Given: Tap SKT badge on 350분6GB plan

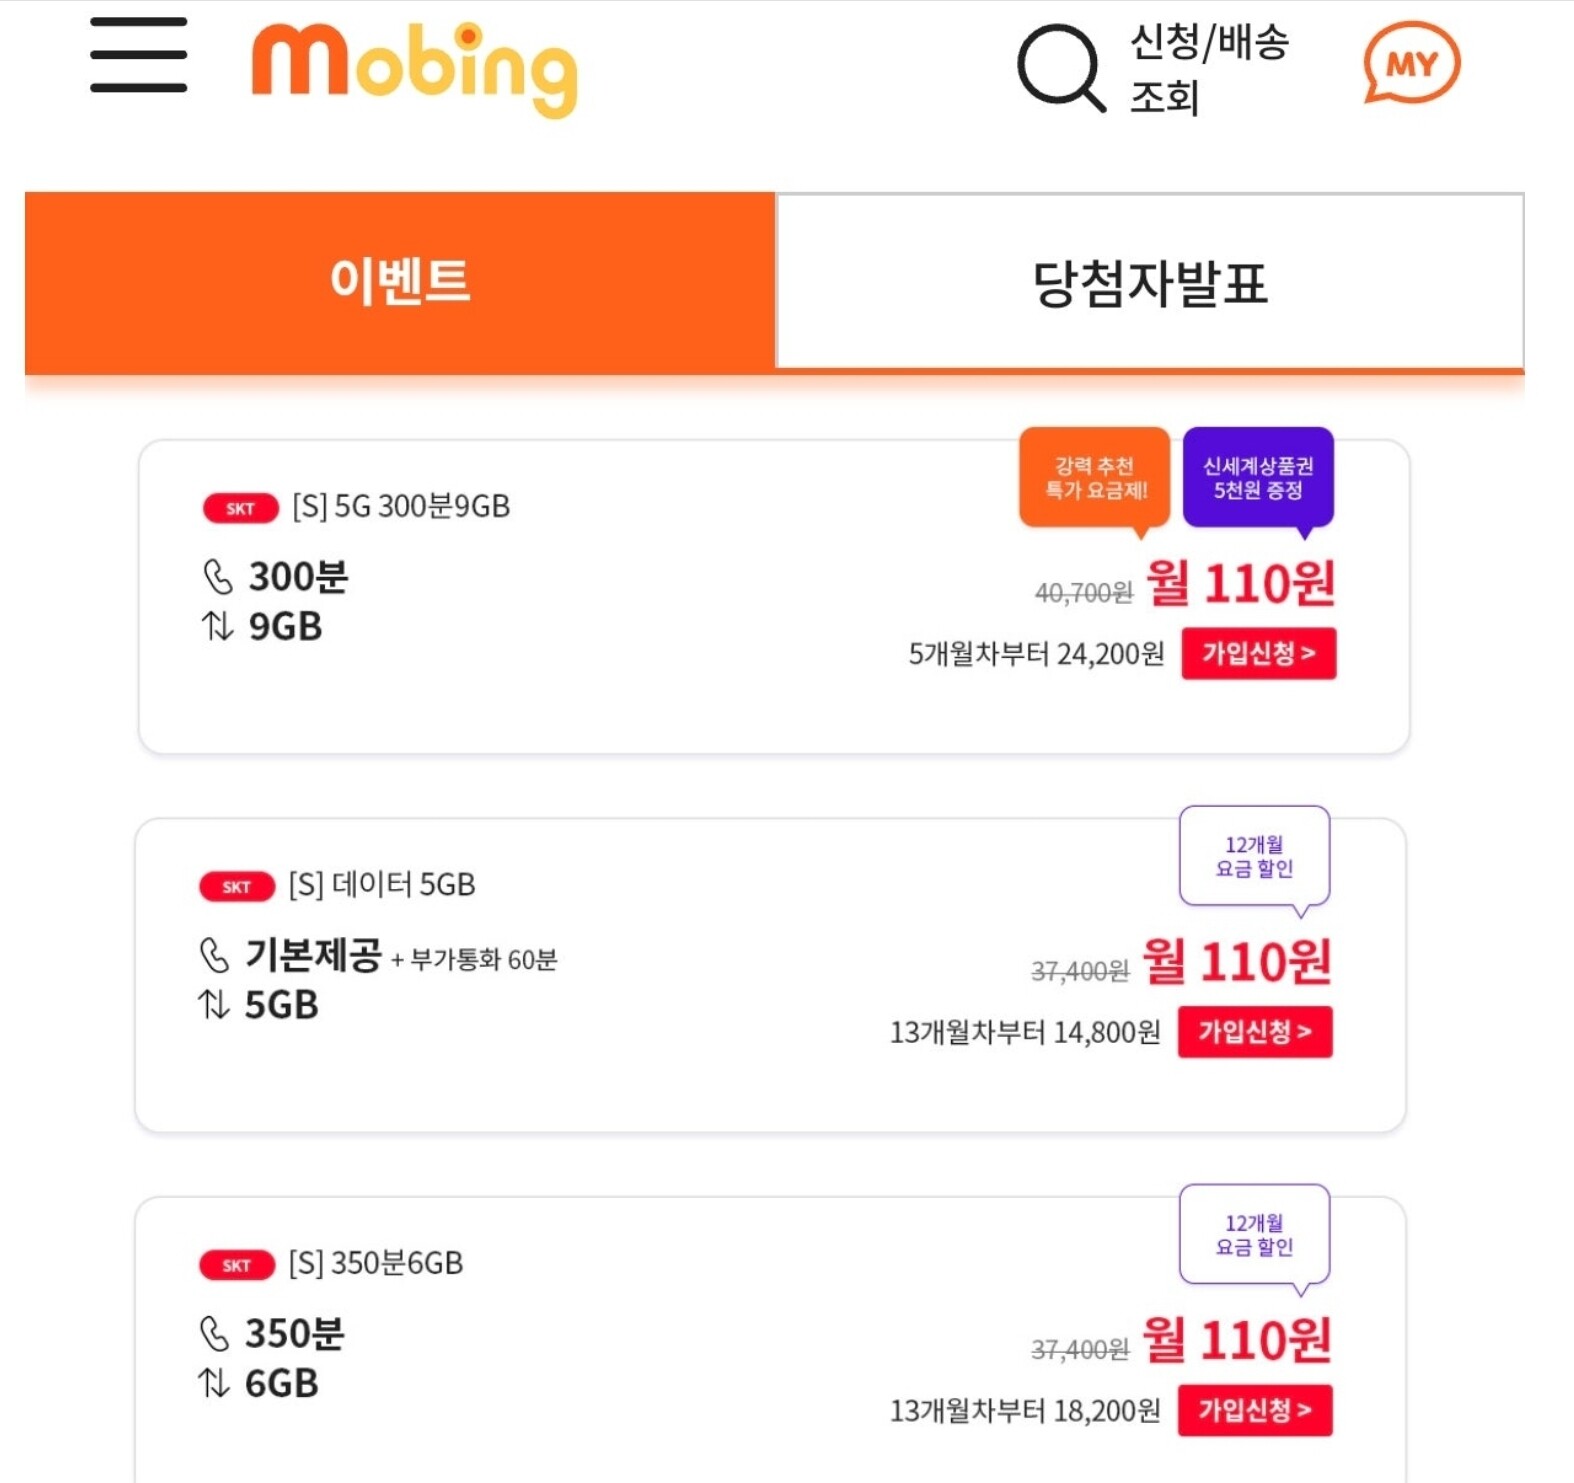Looking at the screenshot, I should [237, 1266].
